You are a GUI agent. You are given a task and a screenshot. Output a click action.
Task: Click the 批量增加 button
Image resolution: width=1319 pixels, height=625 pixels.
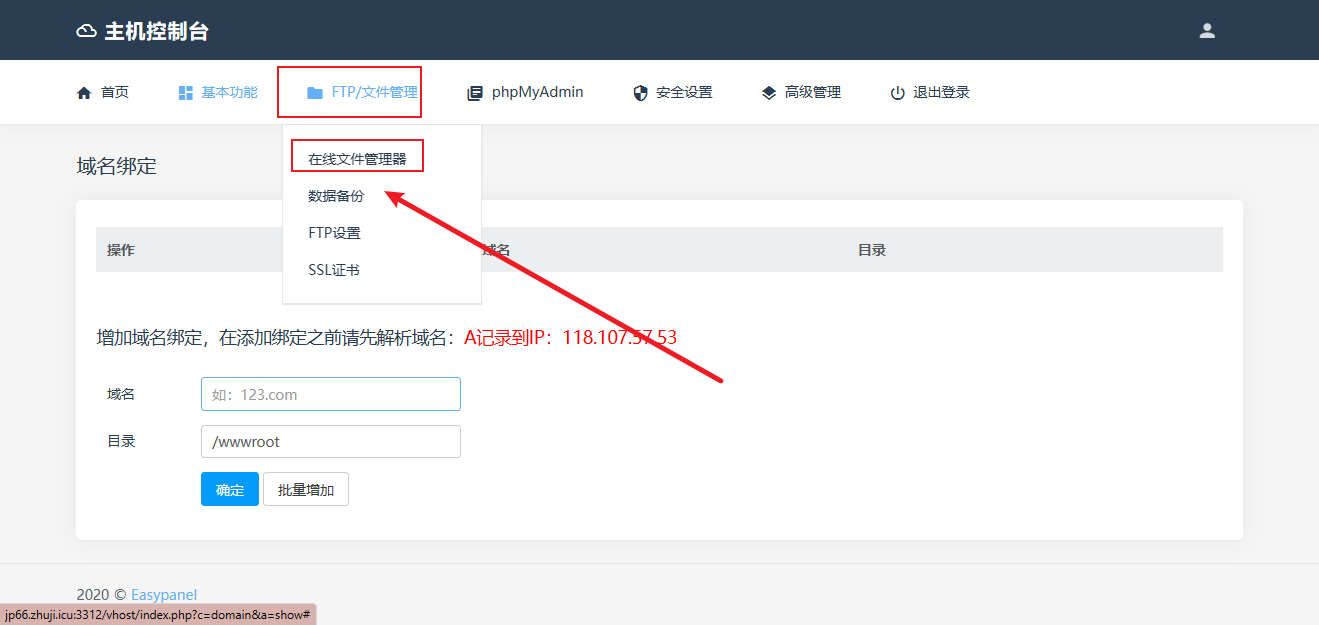click(x=305, y=490)
